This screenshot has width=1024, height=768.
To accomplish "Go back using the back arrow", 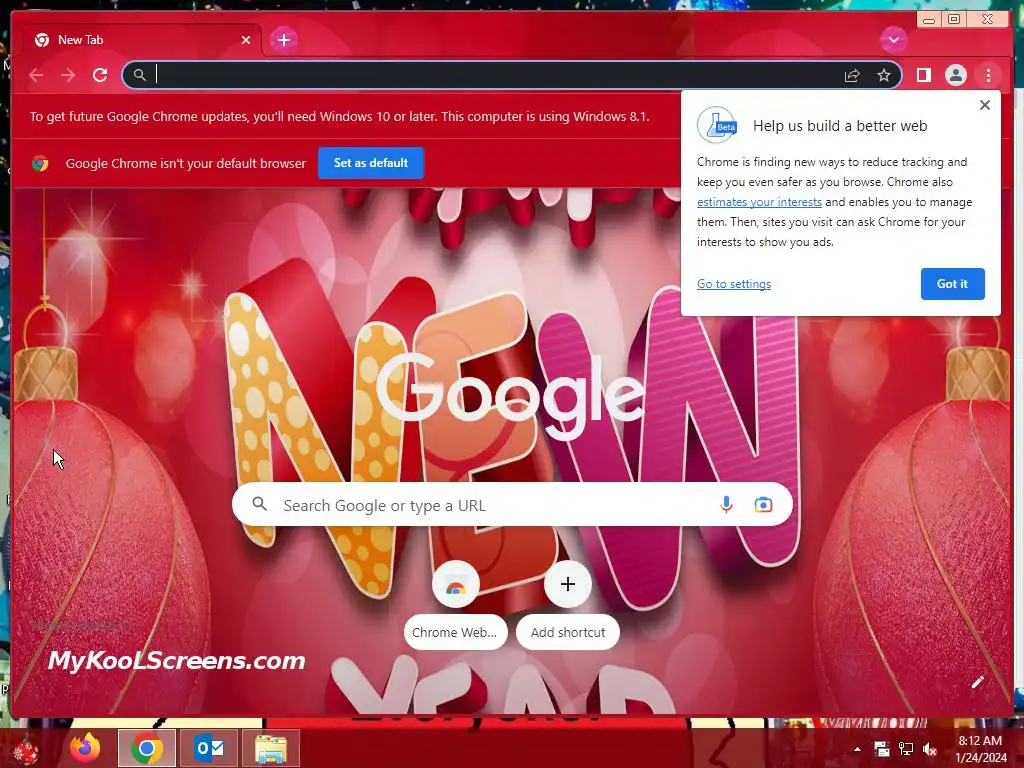I will [x=36, y=75].
